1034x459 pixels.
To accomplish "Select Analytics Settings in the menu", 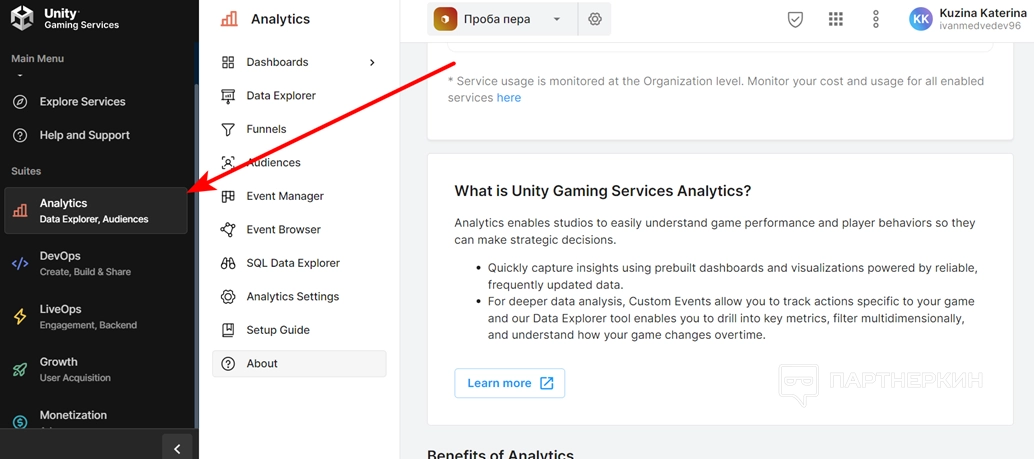I will pyautogui.click(x=292, y=297).
